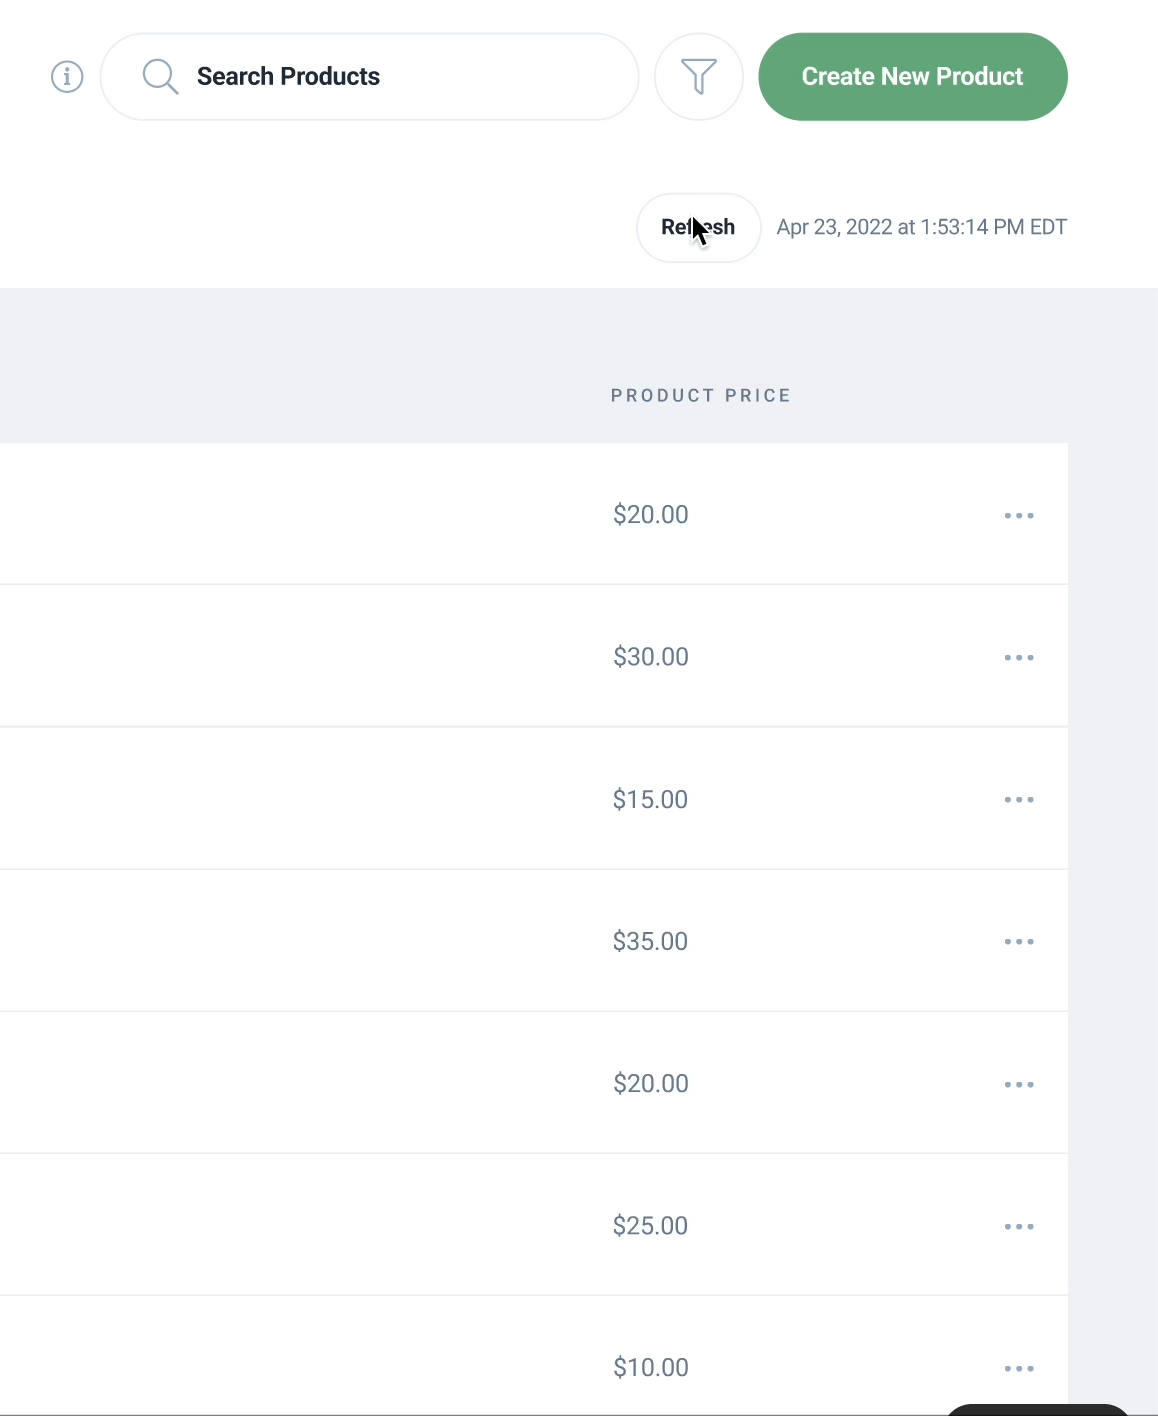Open options menu for first $20.00 product
Viewport: 1158px width, 1416px height.
pos(1019,516)
